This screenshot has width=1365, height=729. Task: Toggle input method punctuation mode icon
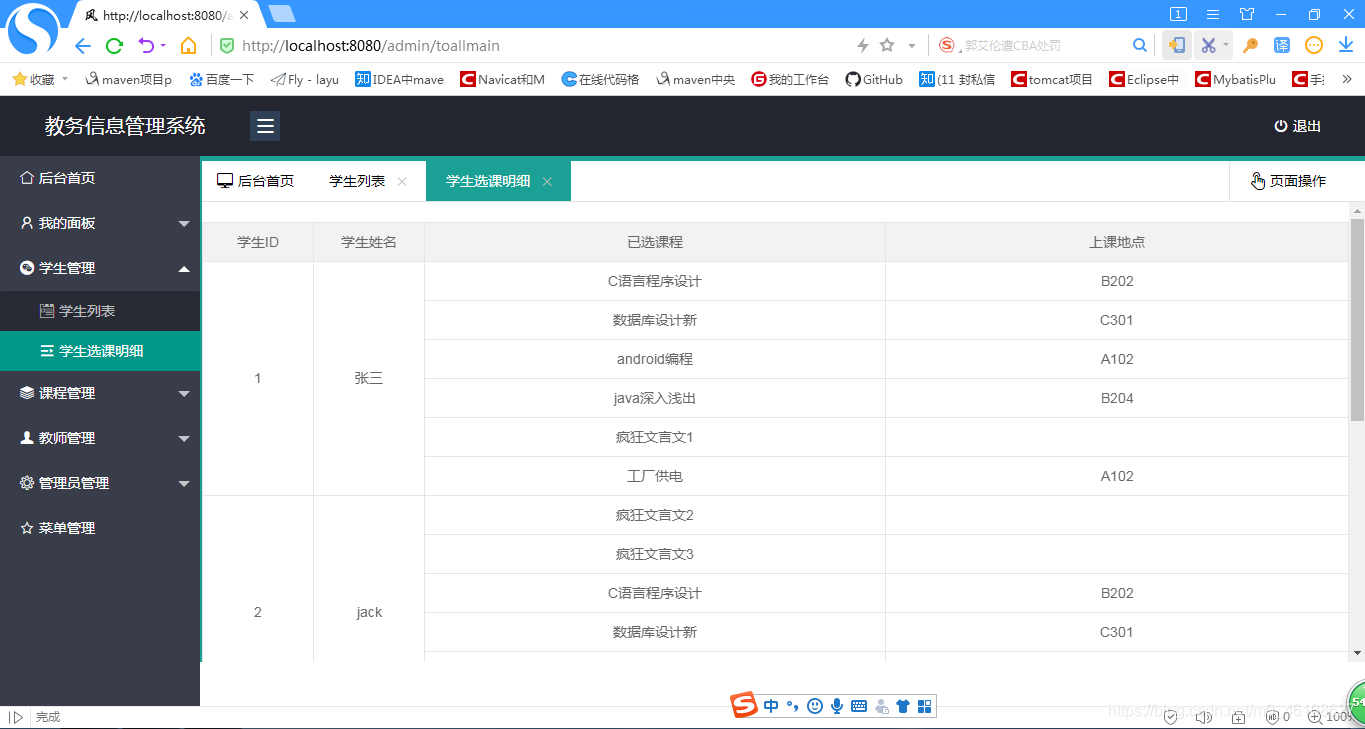[x=792, y=706]
